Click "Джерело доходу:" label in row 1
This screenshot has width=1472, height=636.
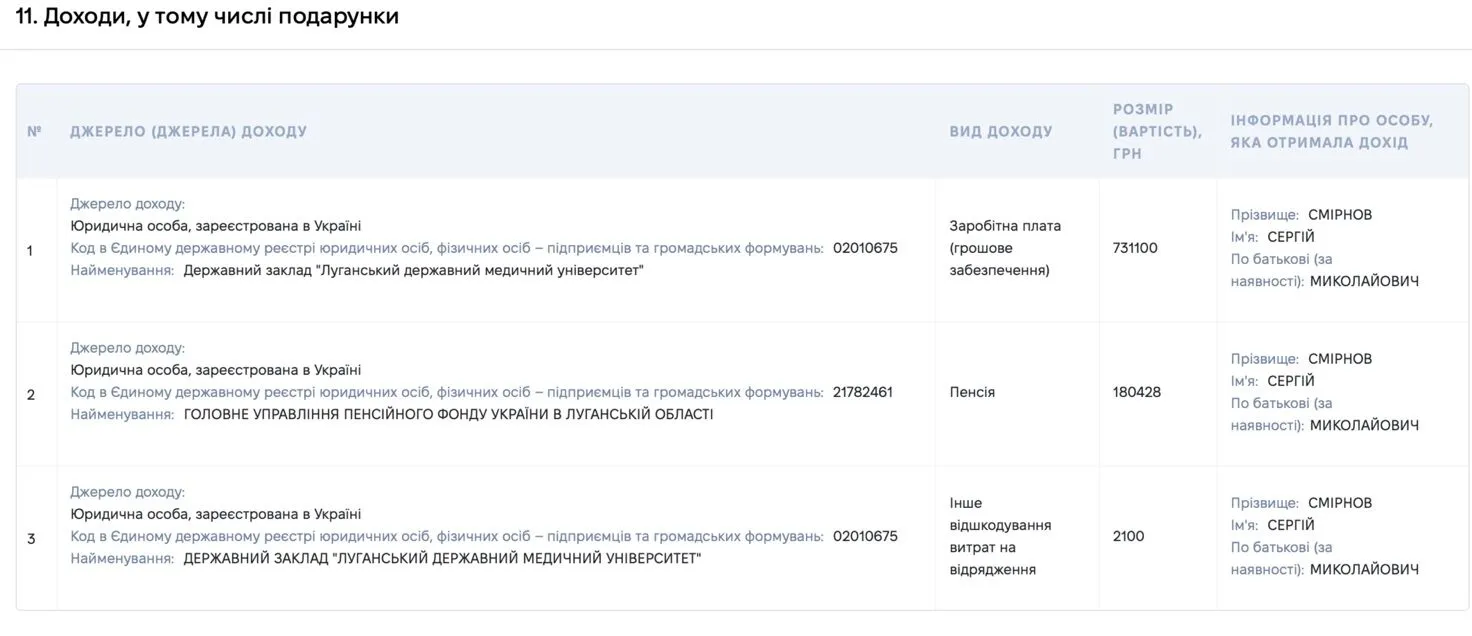(x=128, y=204)
